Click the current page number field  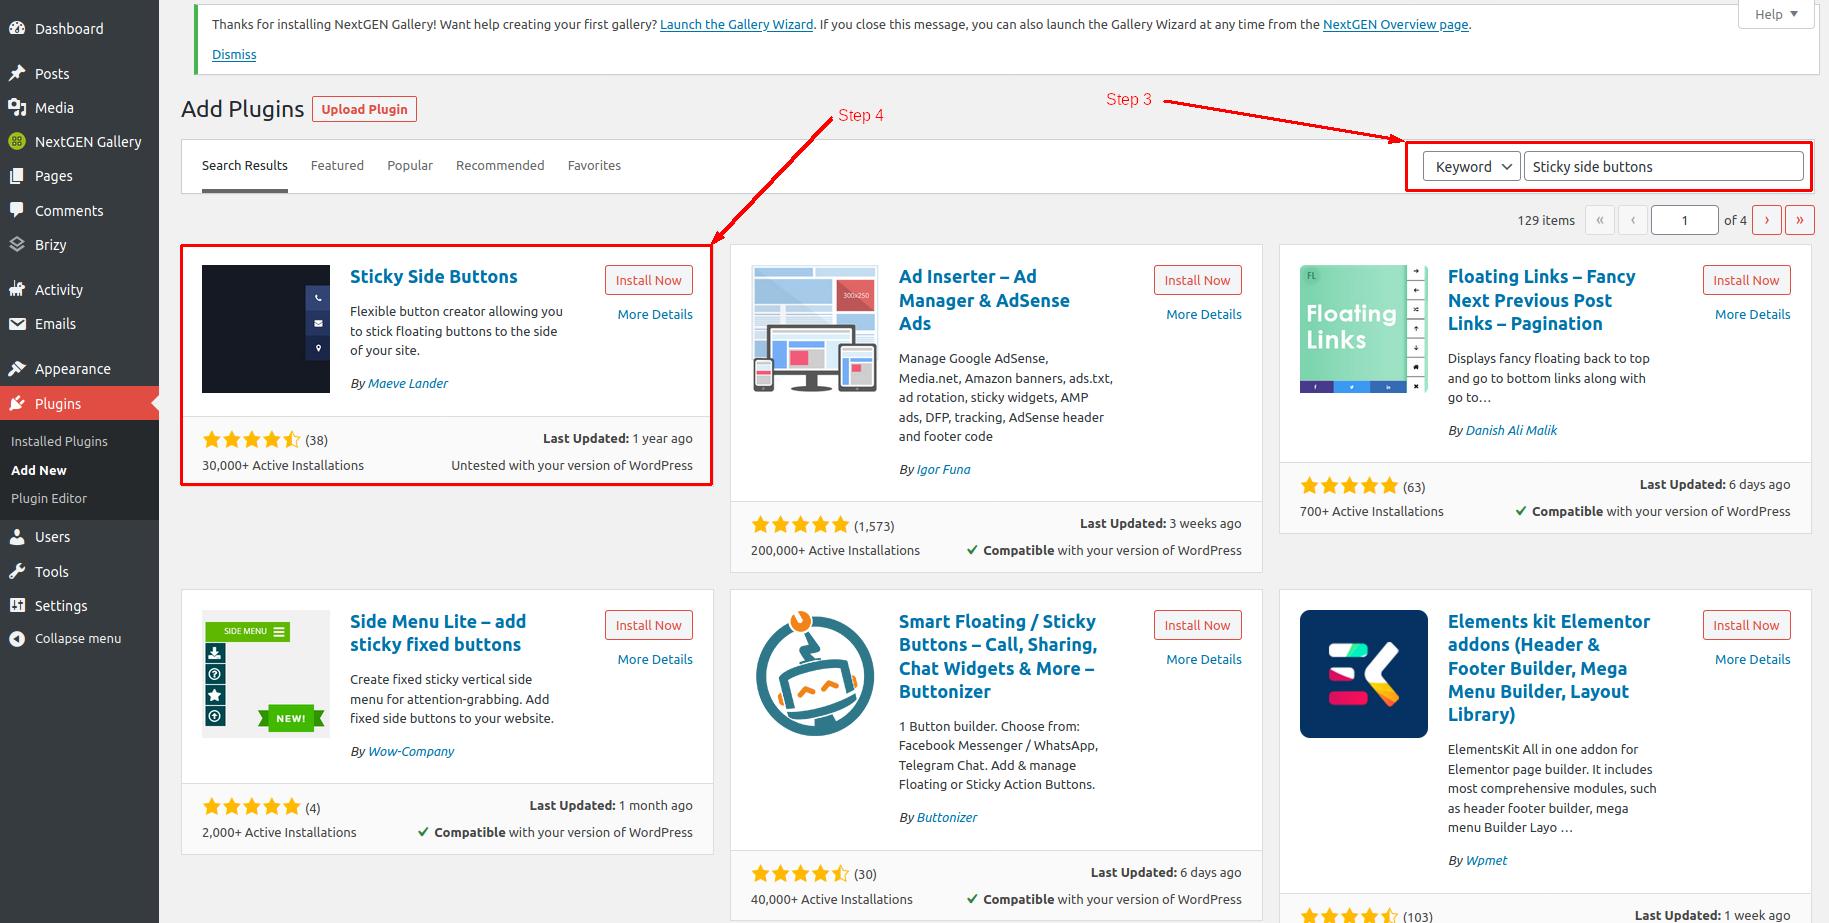pos(1684,220)
